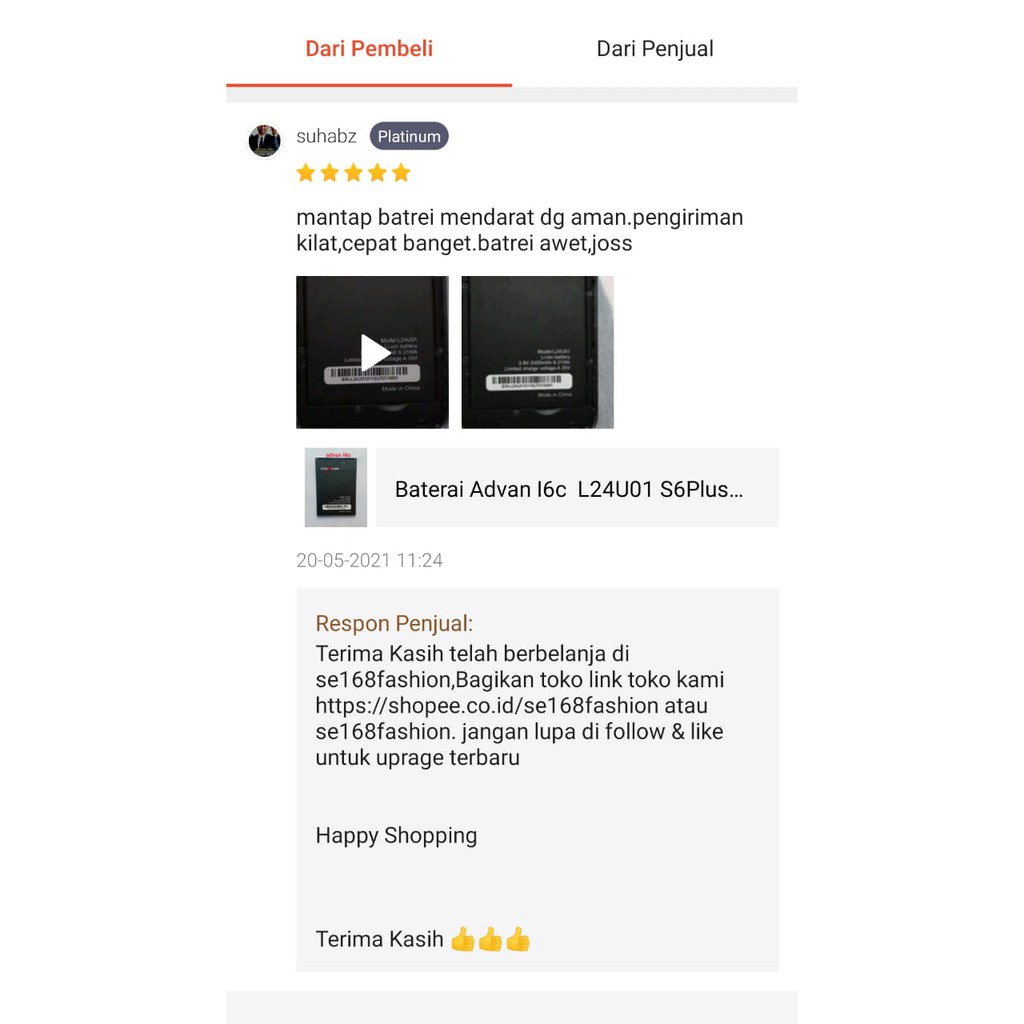The image size is (1024, 1024).
Task: Click the Happy Shopping text
Action: 396,836
